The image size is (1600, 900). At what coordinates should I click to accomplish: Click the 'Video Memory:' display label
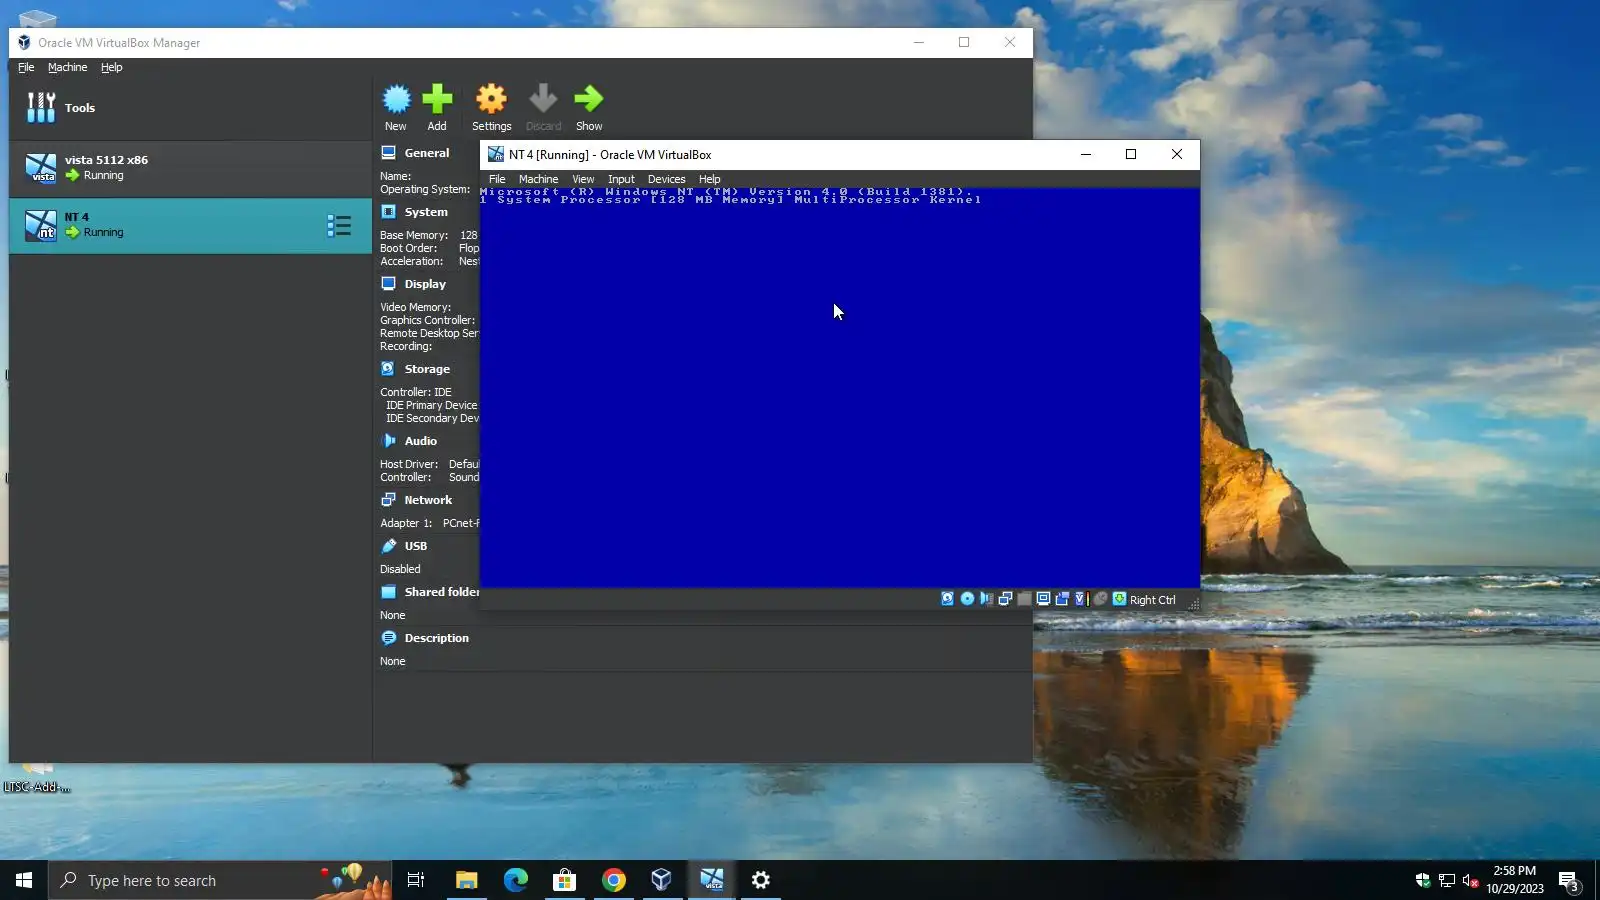[x=415, y=307]
